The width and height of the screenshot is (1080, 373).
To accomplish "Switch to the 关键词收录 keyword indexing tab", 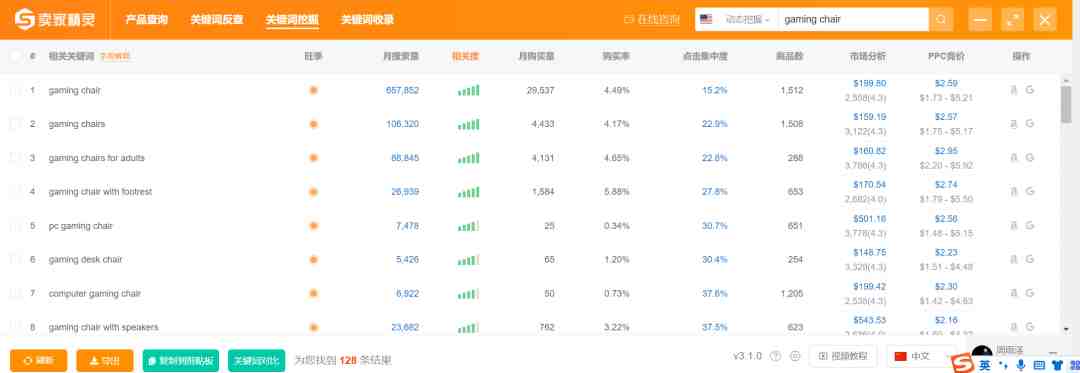I will [367, 19].
